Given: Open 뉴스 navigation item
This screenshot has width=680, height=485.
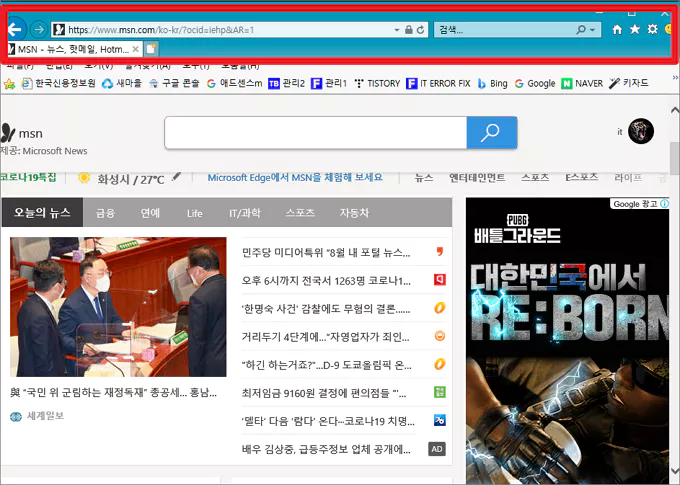Looking at the screenshot, I should (424, 177).
